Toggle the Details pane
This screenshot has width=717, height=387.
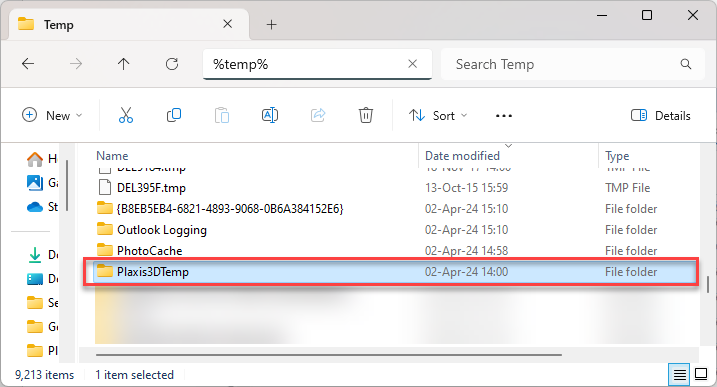[661, 115]
